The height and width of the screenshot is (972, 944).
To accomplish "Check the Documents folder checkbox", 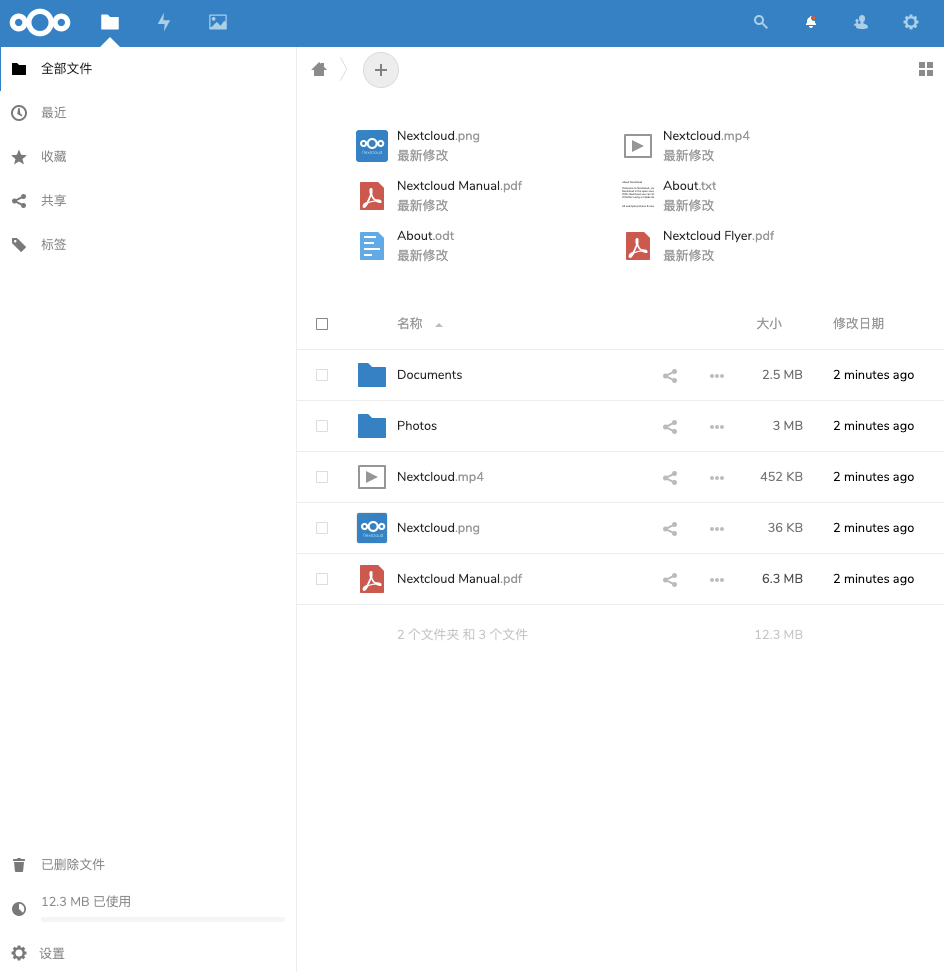I will pyautogui.click(x=322, y=375).
